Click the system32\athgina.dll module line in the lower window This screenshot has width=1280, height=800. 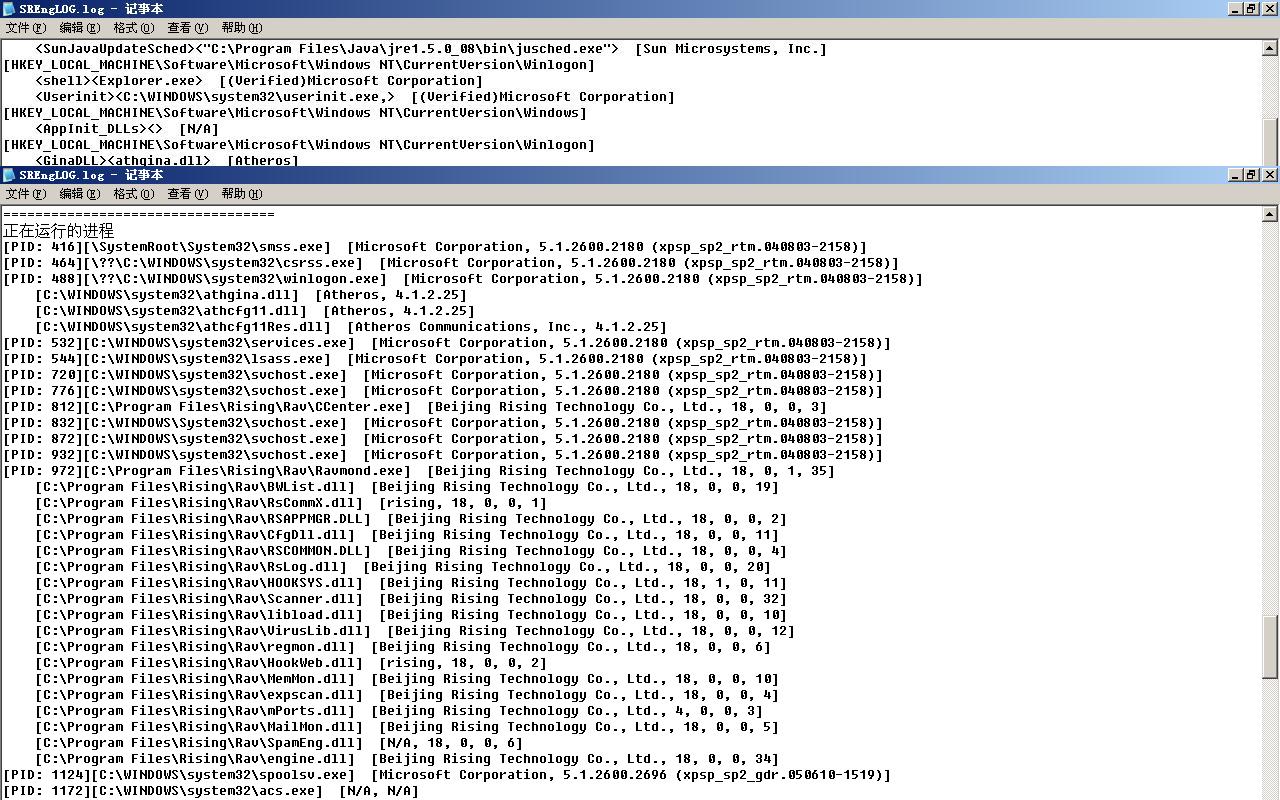[251, 295]
